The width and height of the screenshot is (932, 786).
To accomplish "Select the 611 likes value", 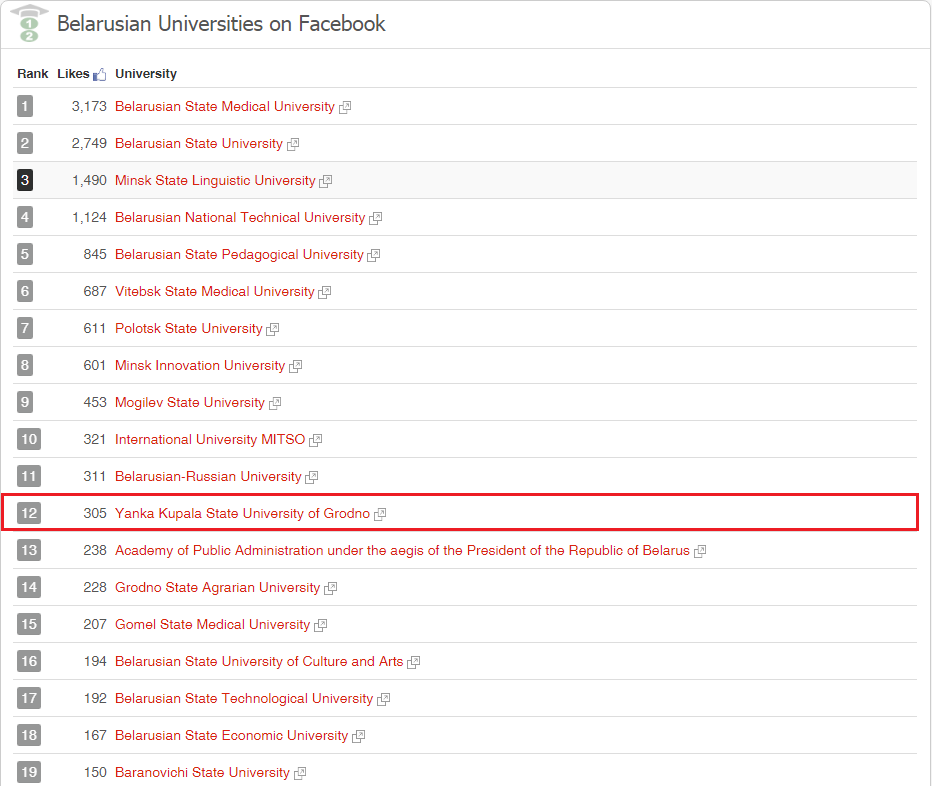I will [95, 328].
